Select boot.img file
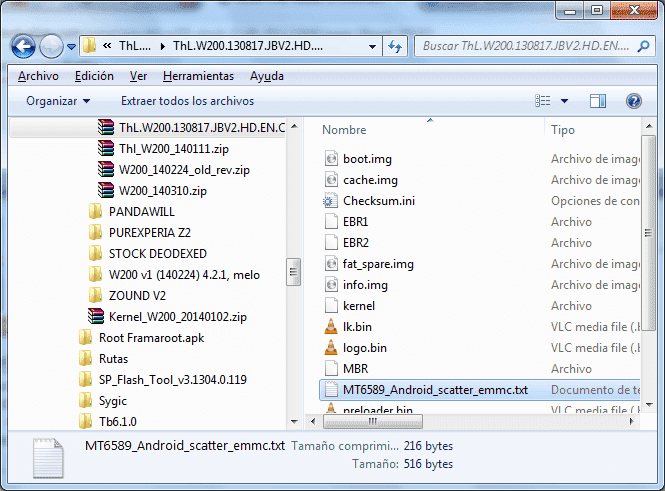 tap(358, 159)
